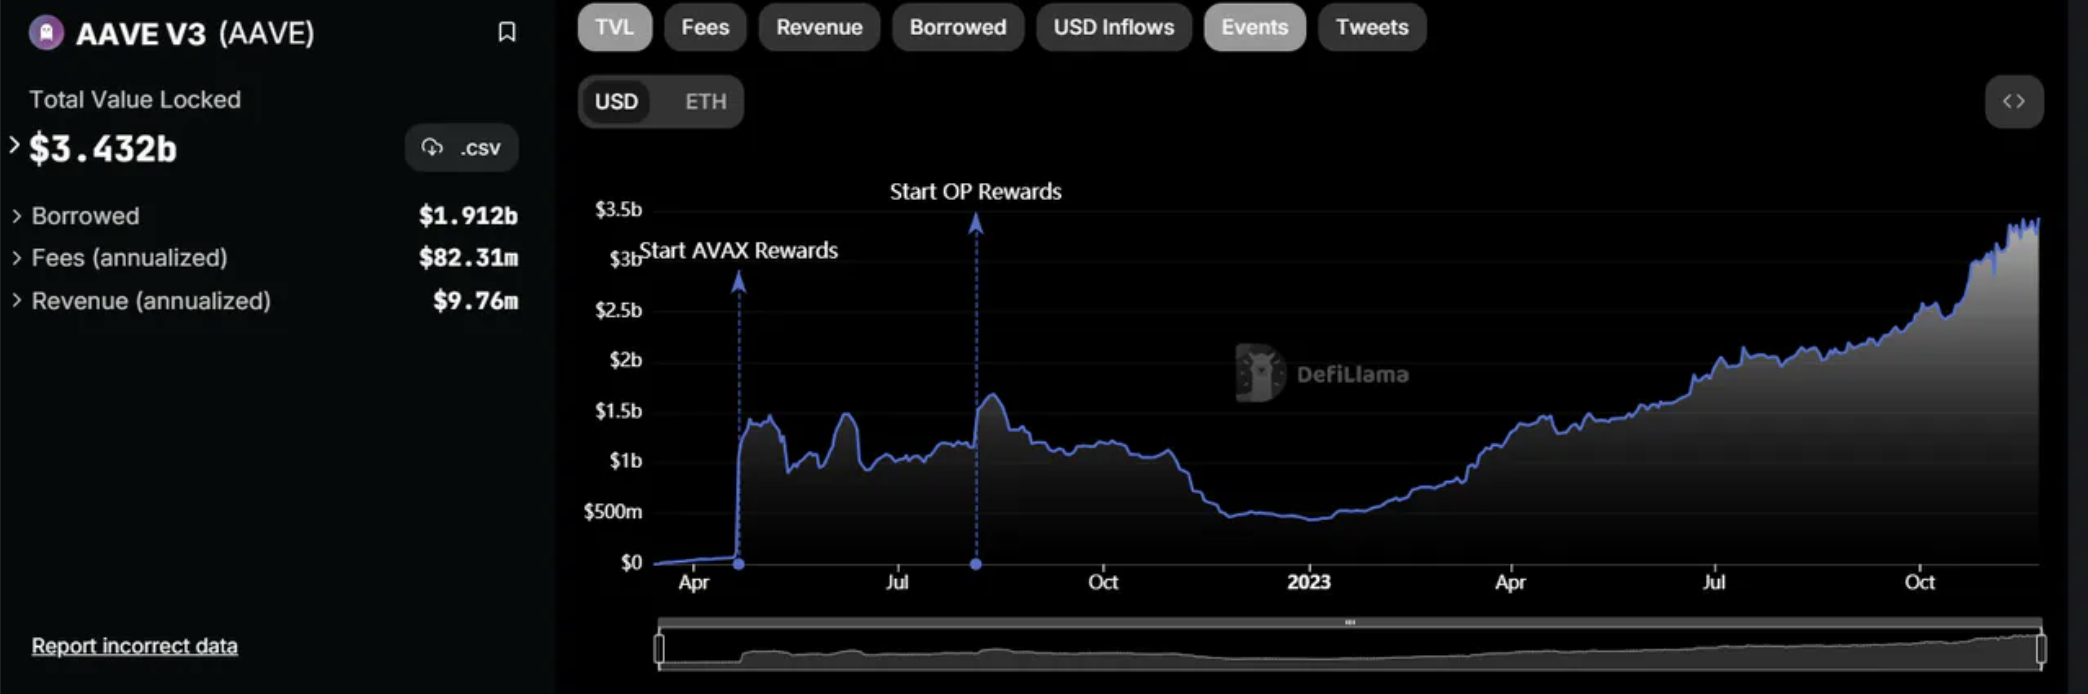Viewport: 2088px width, 694px height.
Task: Toggle the Borrowed chart metric
Action: pyautogui.click(x=958, y=27)
